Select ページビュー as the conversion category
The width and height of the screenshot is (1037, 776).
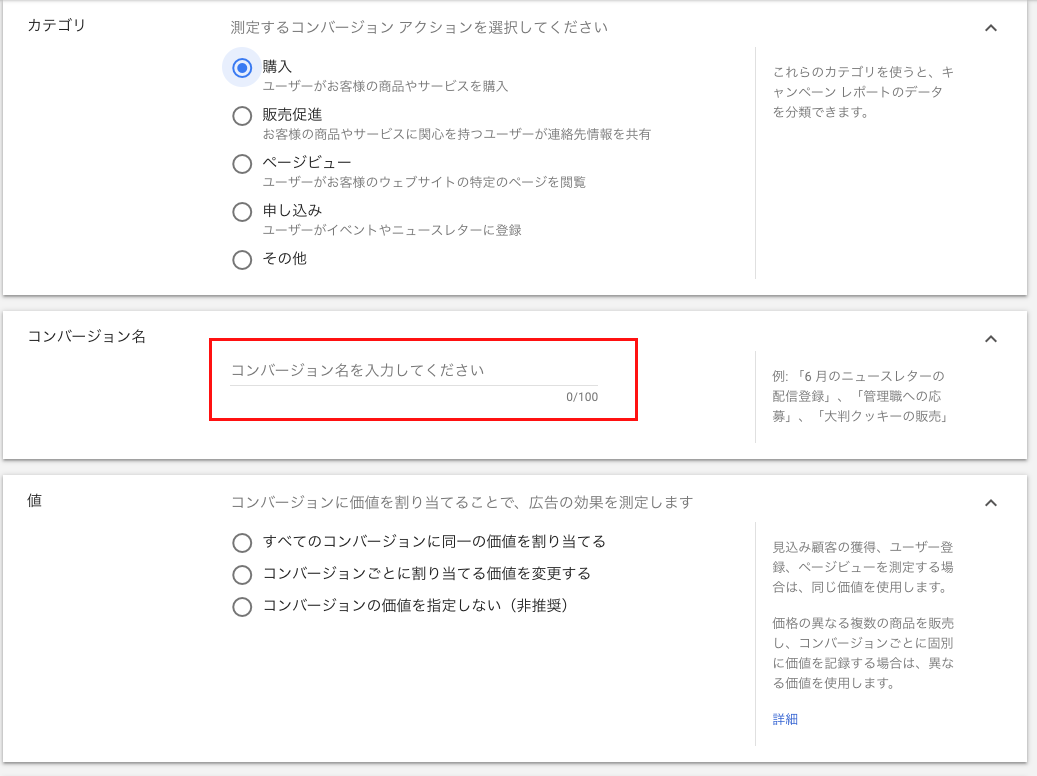point(241,164)
